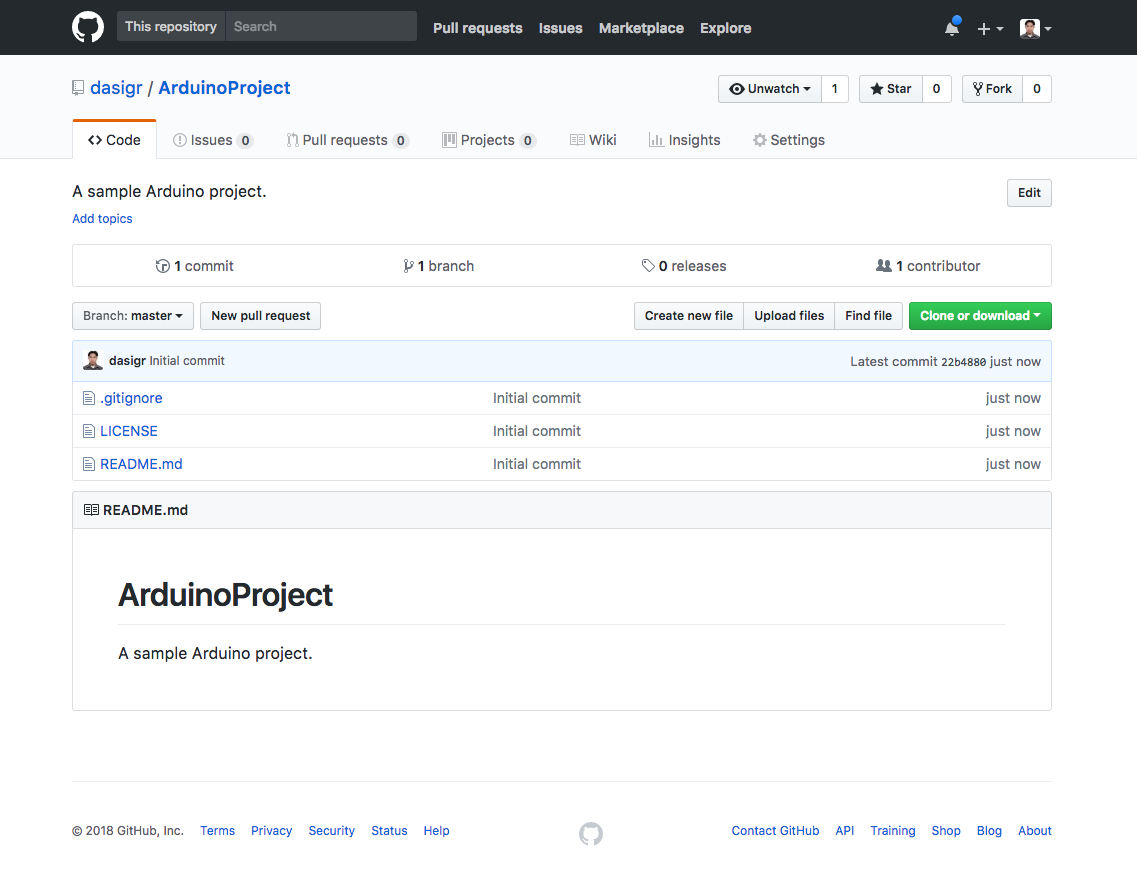This screenshot has width=1137, height=874.
Task: Open the Security footer link
Action: coord(331,831)
